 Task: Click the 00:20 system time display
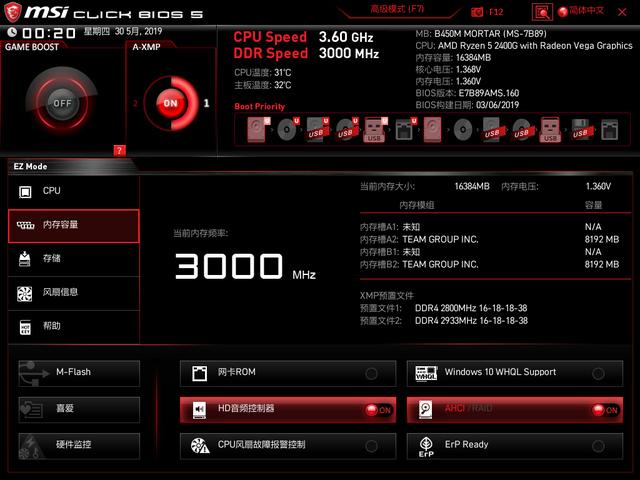point(49,33)
